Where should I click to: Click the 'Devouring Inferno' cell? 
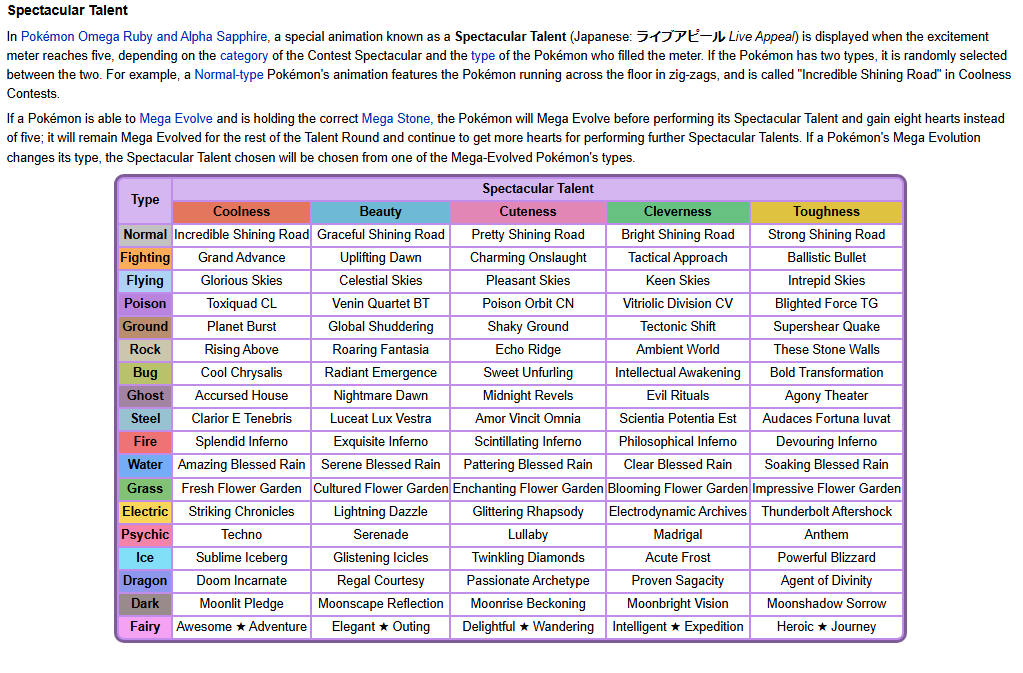(x=827, y=441)
